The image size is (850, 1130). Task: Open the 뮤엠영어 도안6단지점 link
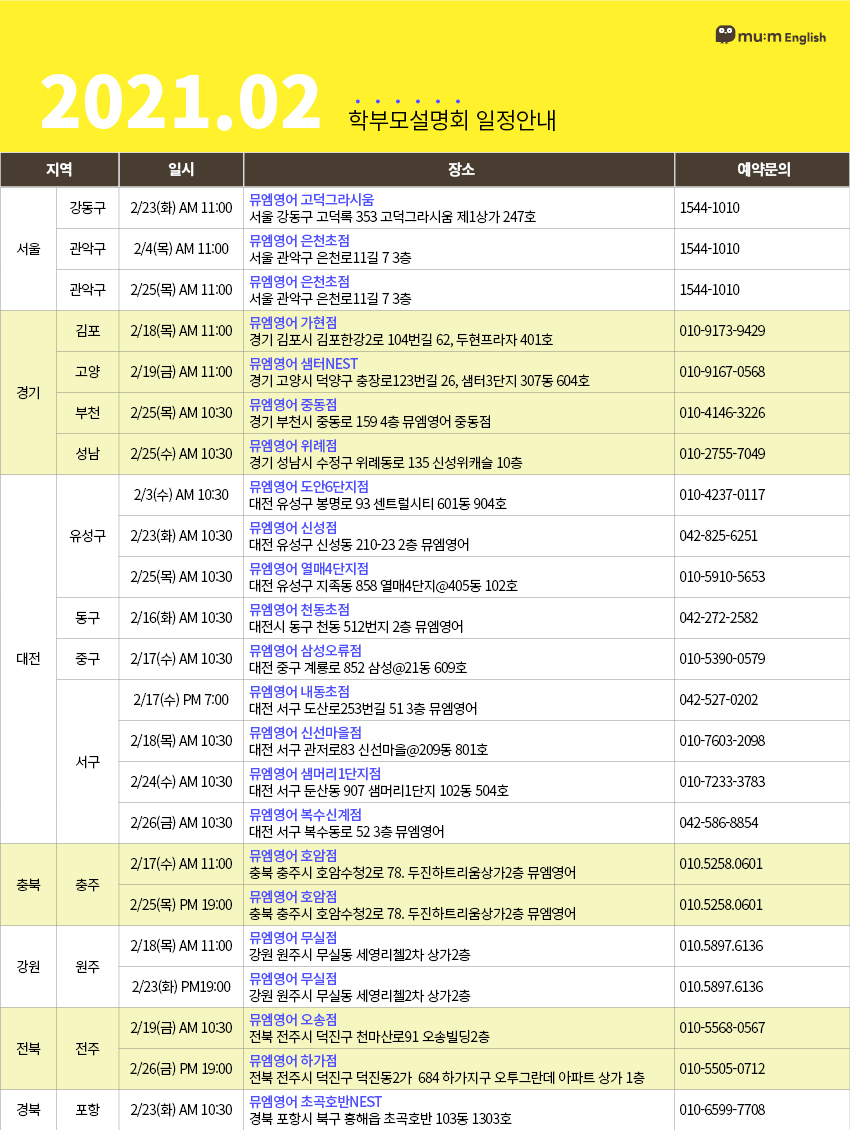(309, 487)
